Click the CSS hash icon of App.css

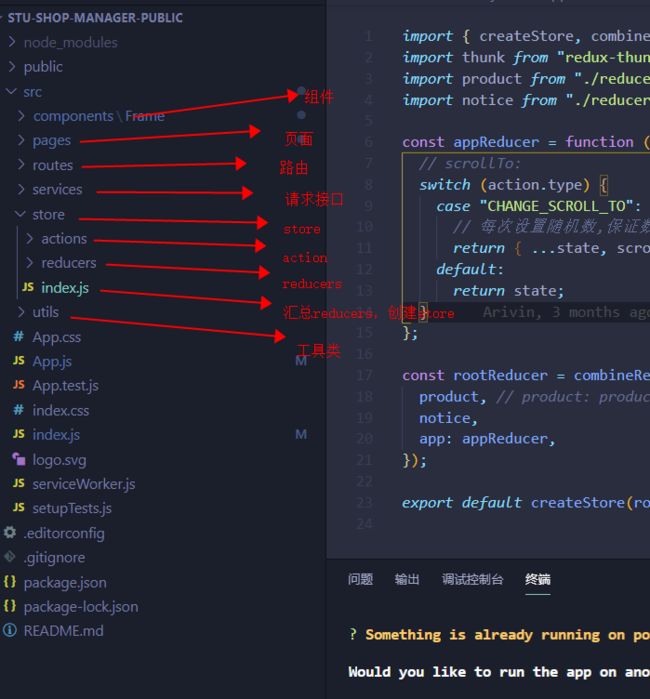tap(18, 336)
